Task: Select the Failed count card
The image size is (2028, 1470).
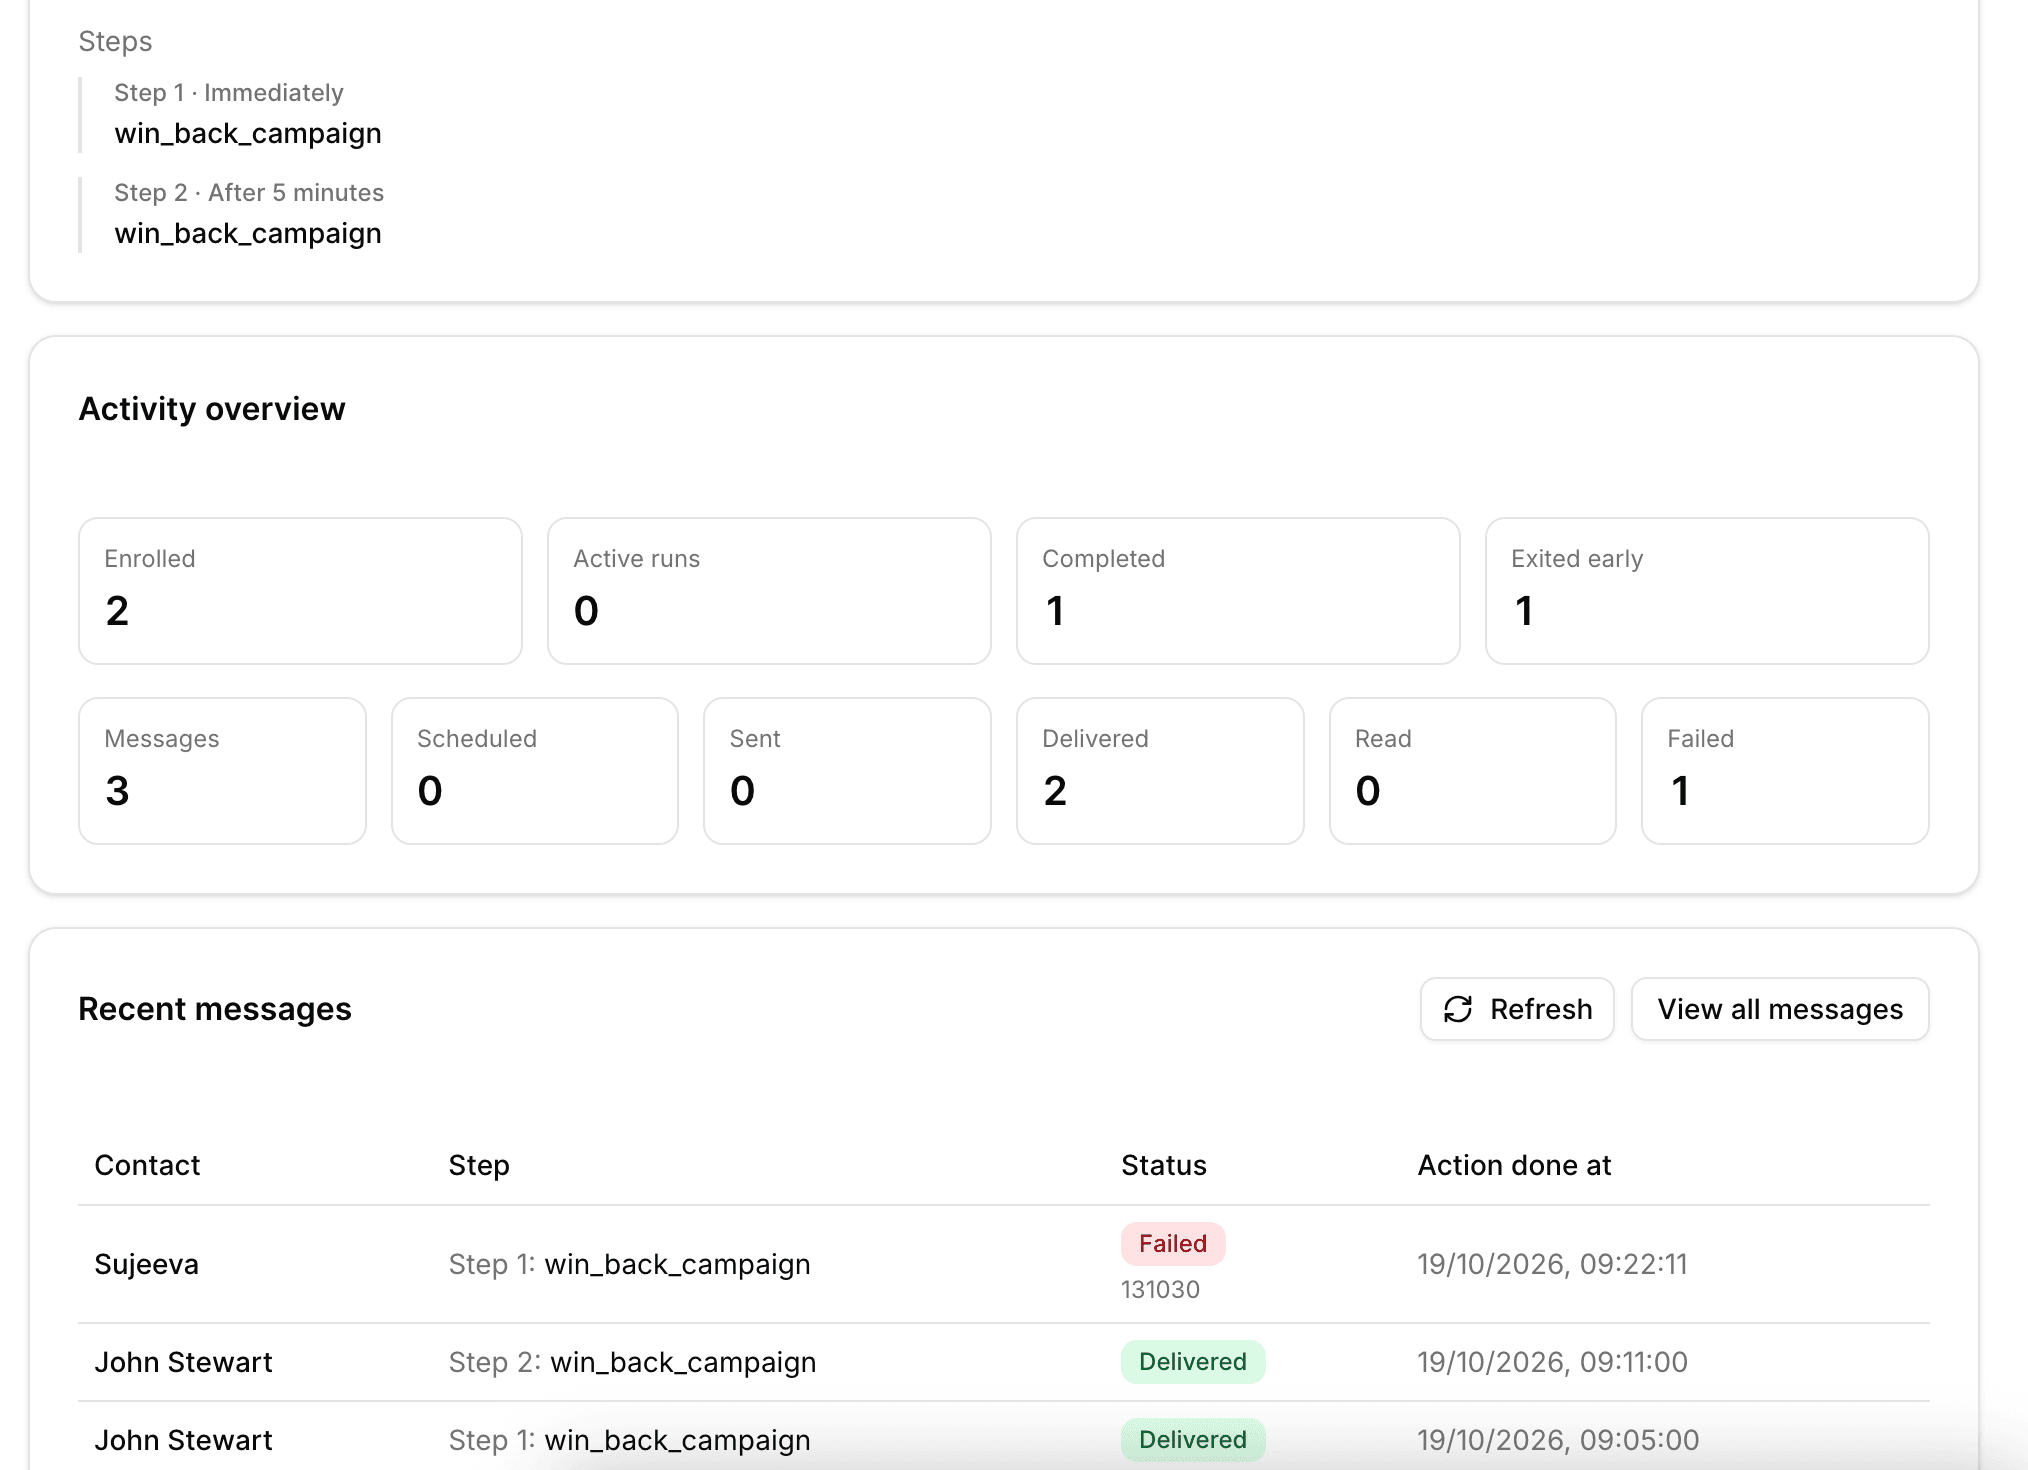Action: click(x=1785, y=771)
